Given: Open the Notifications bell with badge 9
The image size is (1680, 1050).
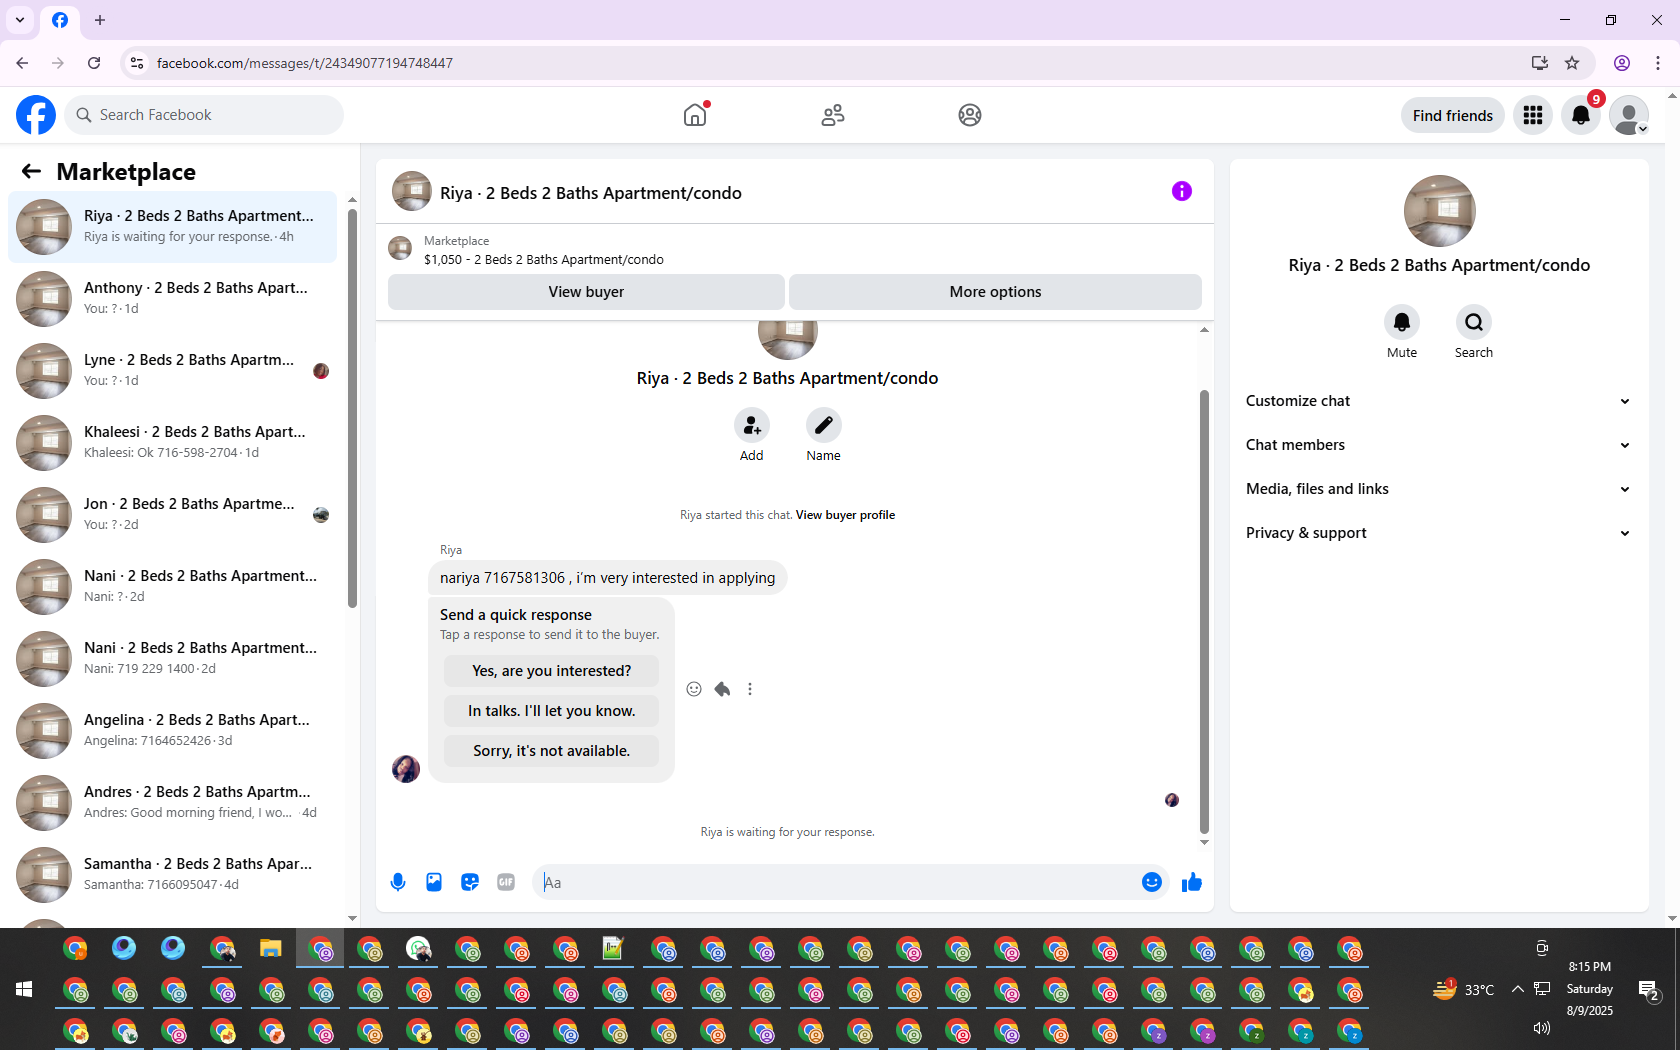Looking at the screenshot, I should point(1581,115).
